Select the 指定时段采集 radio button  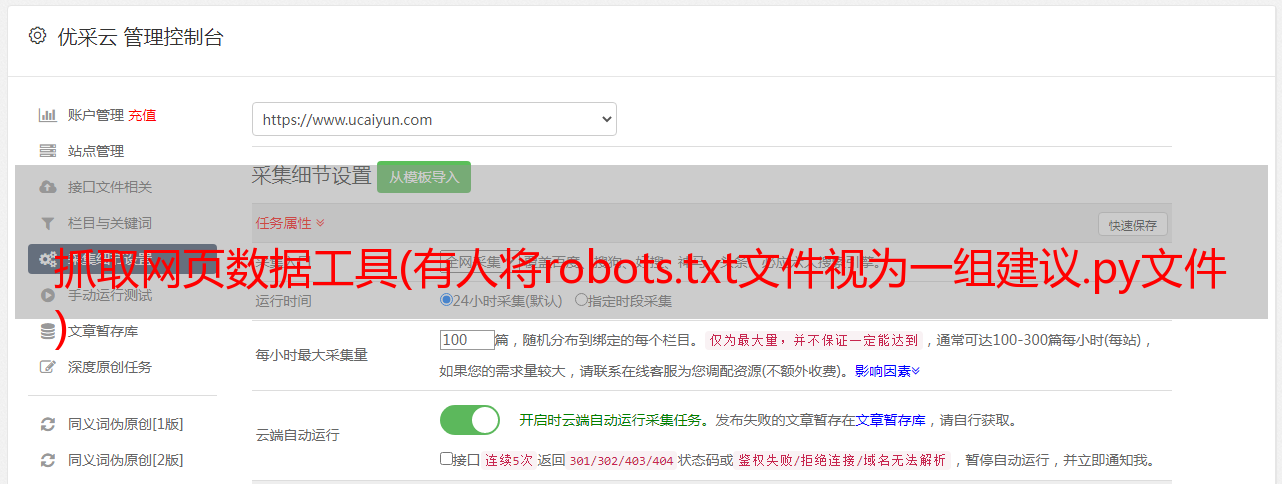pos(581,300)
